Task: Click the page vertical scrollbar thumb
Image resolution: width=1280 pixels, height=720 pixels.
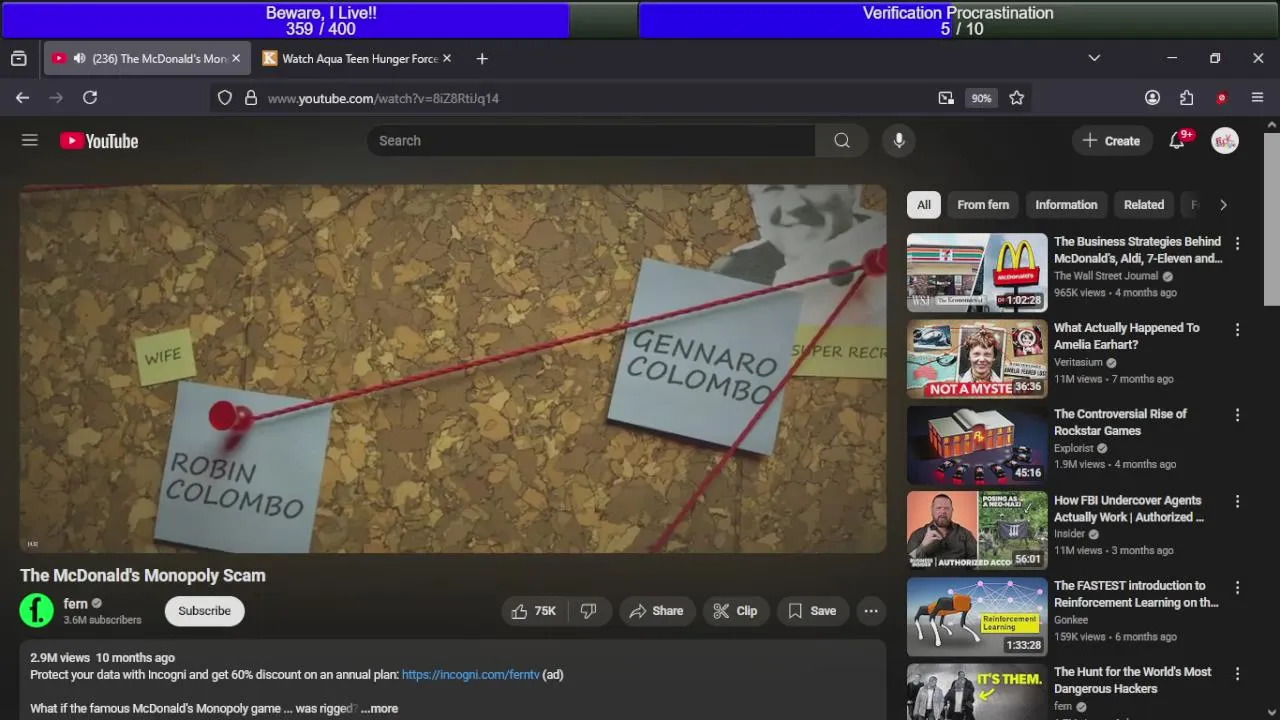Action: pyautogui.click(x=1271, y=218)
